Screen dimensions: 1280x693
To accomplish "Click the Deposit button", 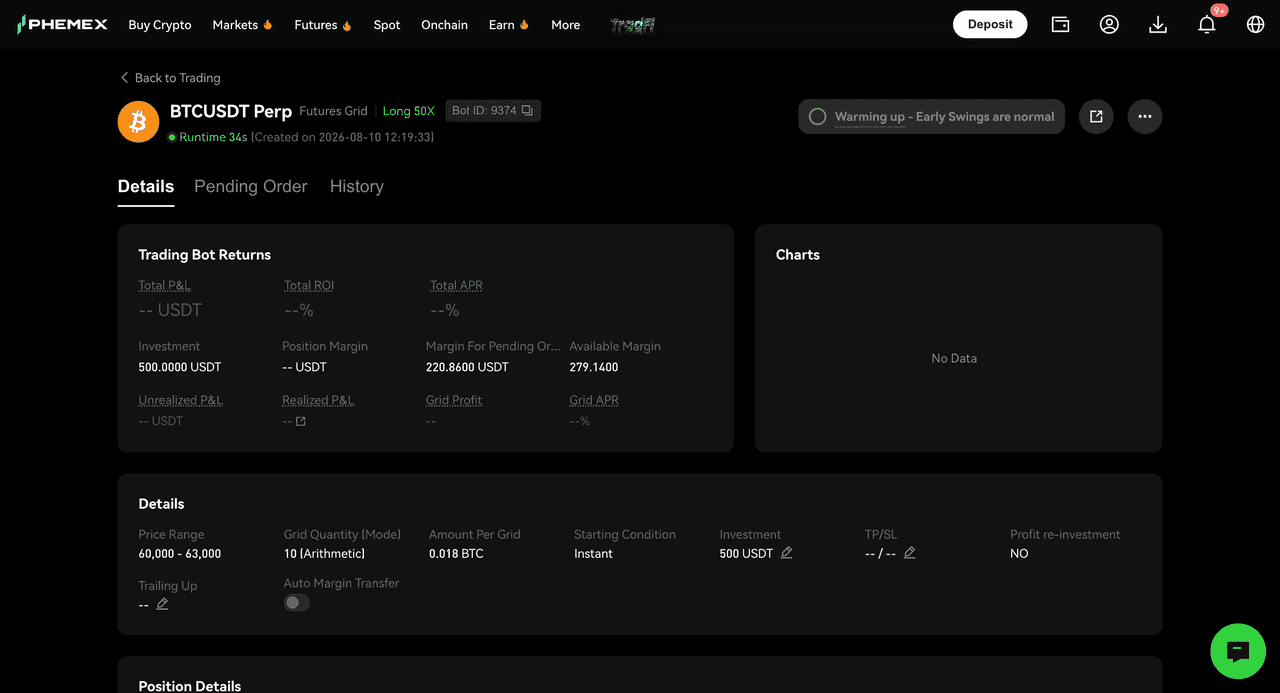I will pyautogui.click(x=990, y=24).
